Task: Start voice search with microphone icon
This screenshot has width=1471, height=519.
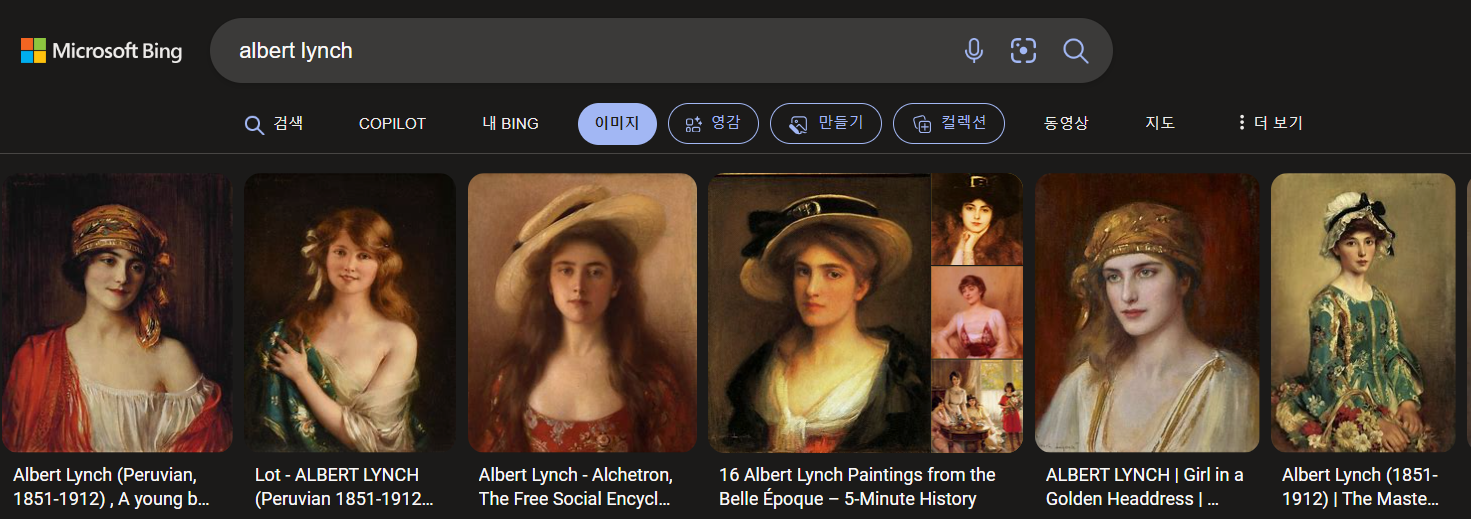Action: click(973, 51)
